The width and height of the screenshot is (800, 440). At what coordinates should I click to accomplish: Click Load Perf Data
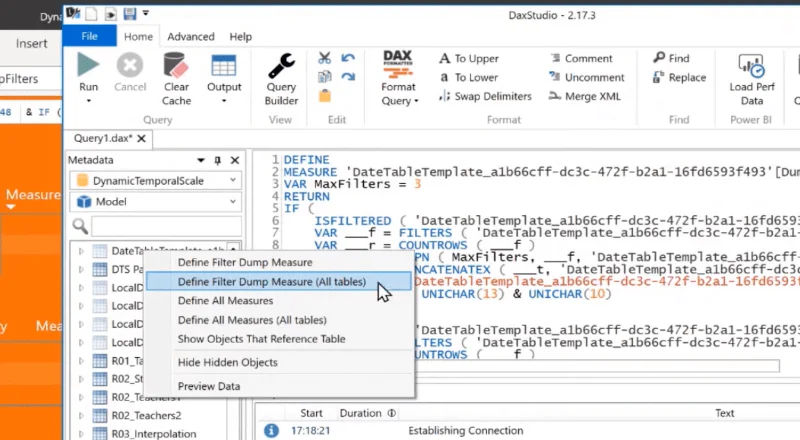[x=752, y=79]
